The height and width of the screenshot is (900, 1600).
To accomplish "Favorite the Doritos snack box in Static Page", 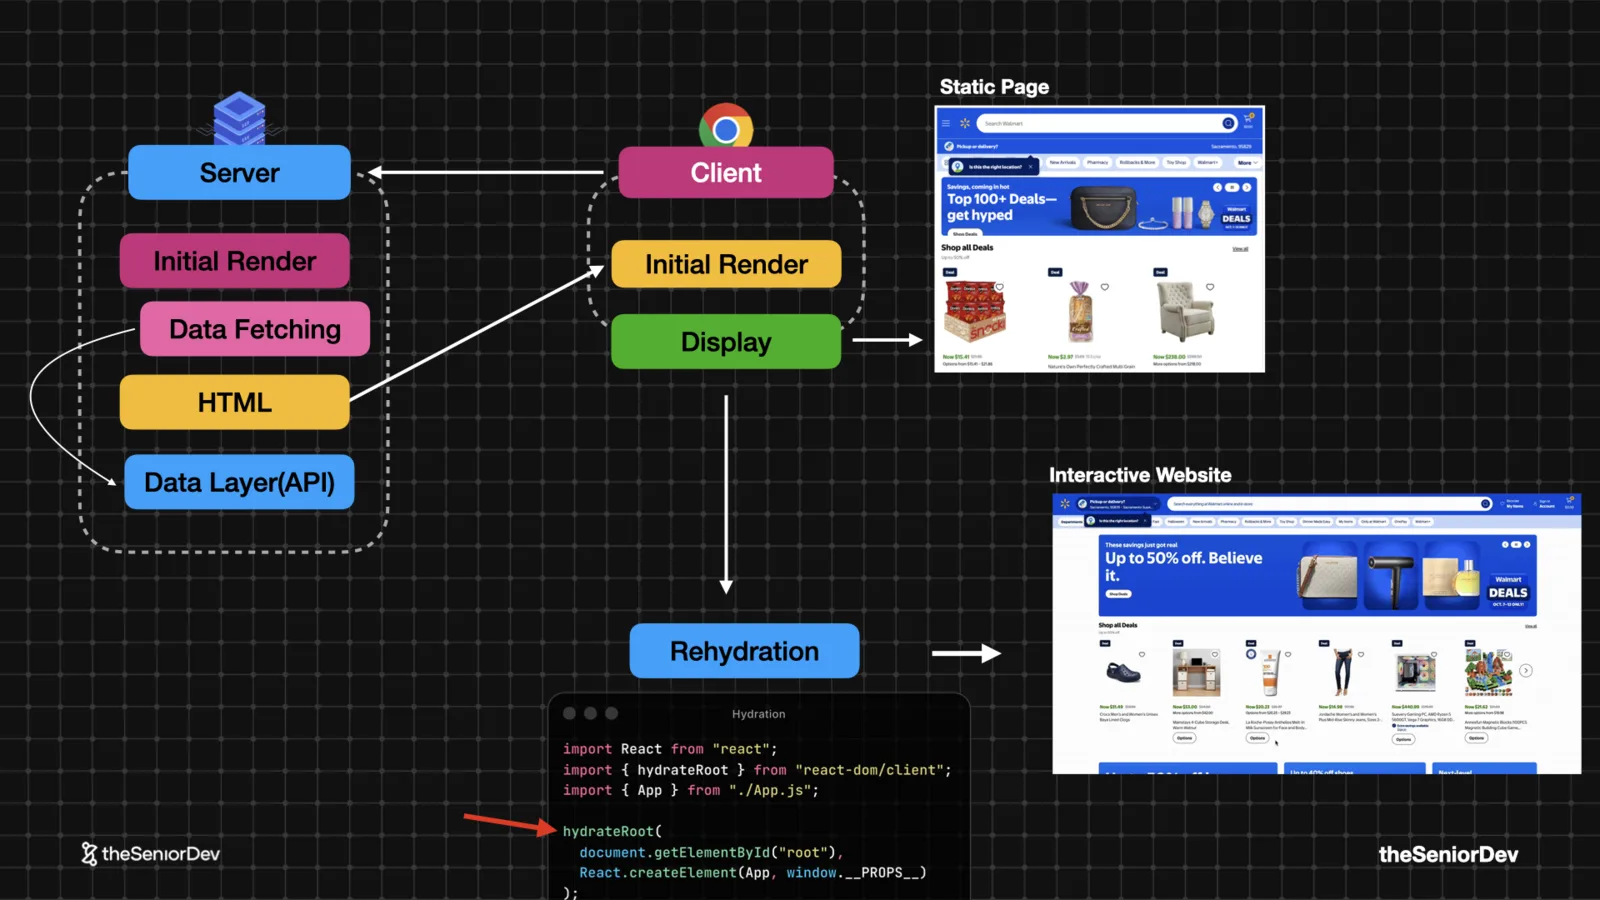I will (999, 287).
